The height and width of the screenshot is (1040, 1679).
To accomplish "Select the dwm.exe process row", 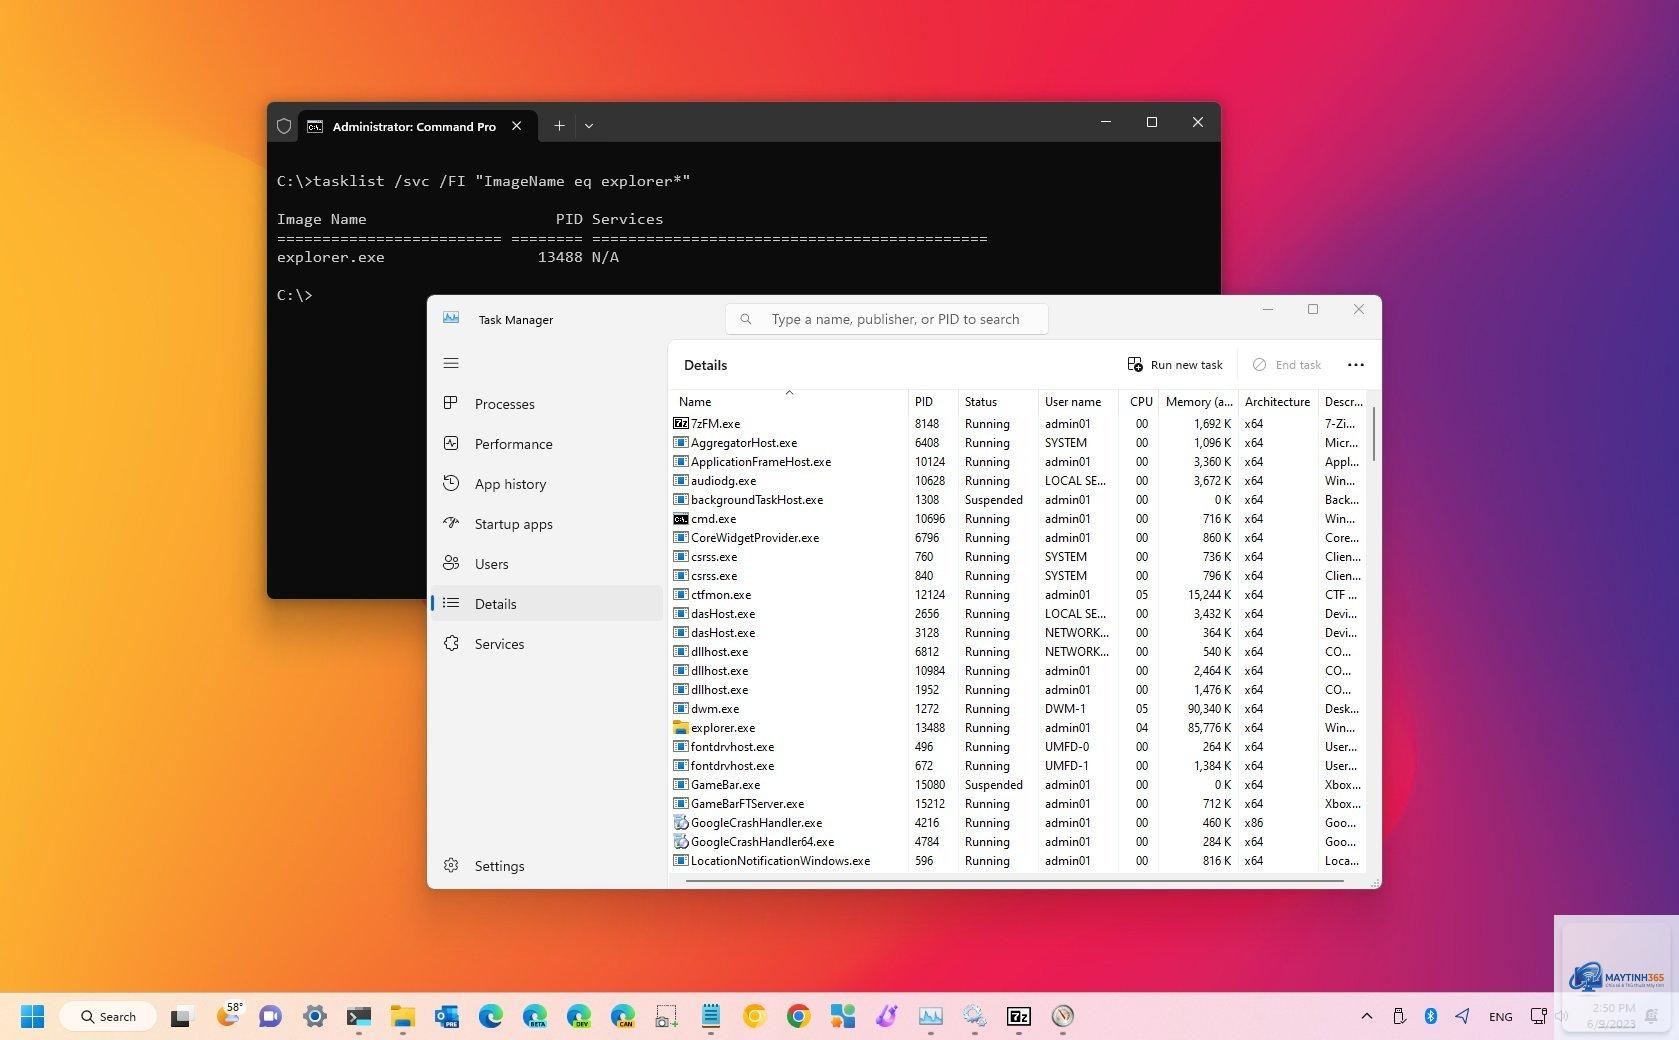I will point(1018,709).
